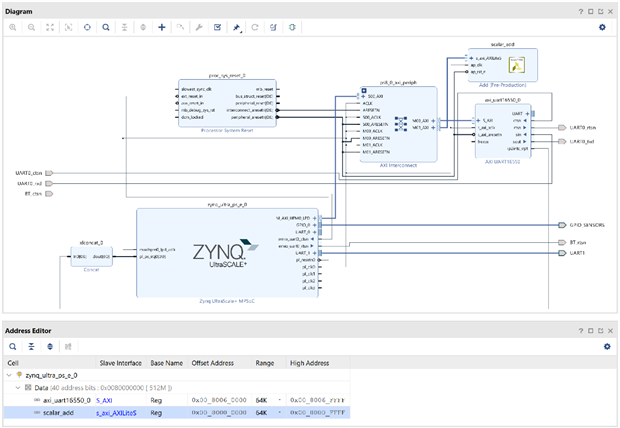Click the diagram Search magnifier icon
The width and height of the screenshot is (620, 428).
106,27
